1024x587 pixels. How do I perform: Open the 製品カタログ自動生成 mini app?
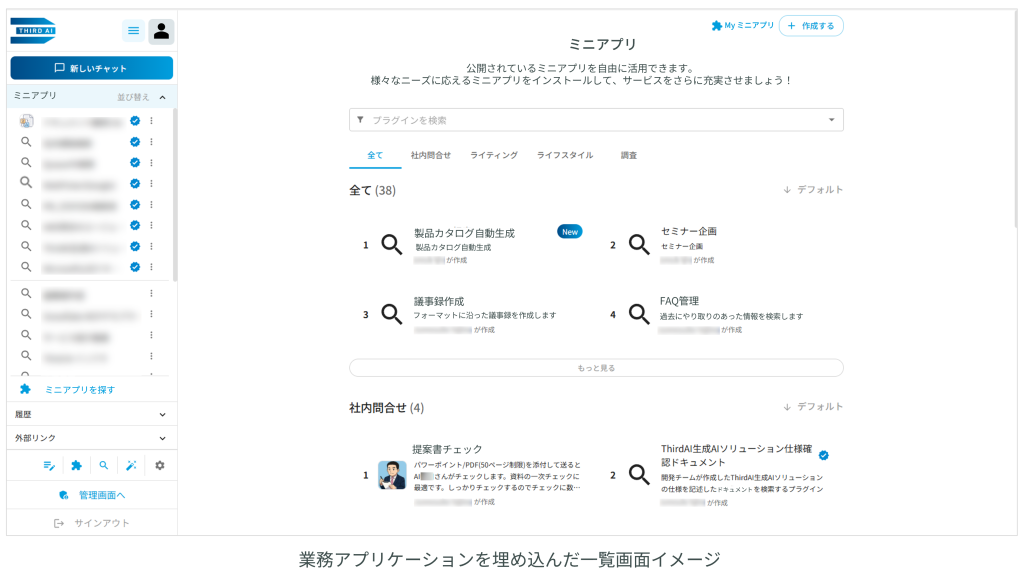[464, 233]
